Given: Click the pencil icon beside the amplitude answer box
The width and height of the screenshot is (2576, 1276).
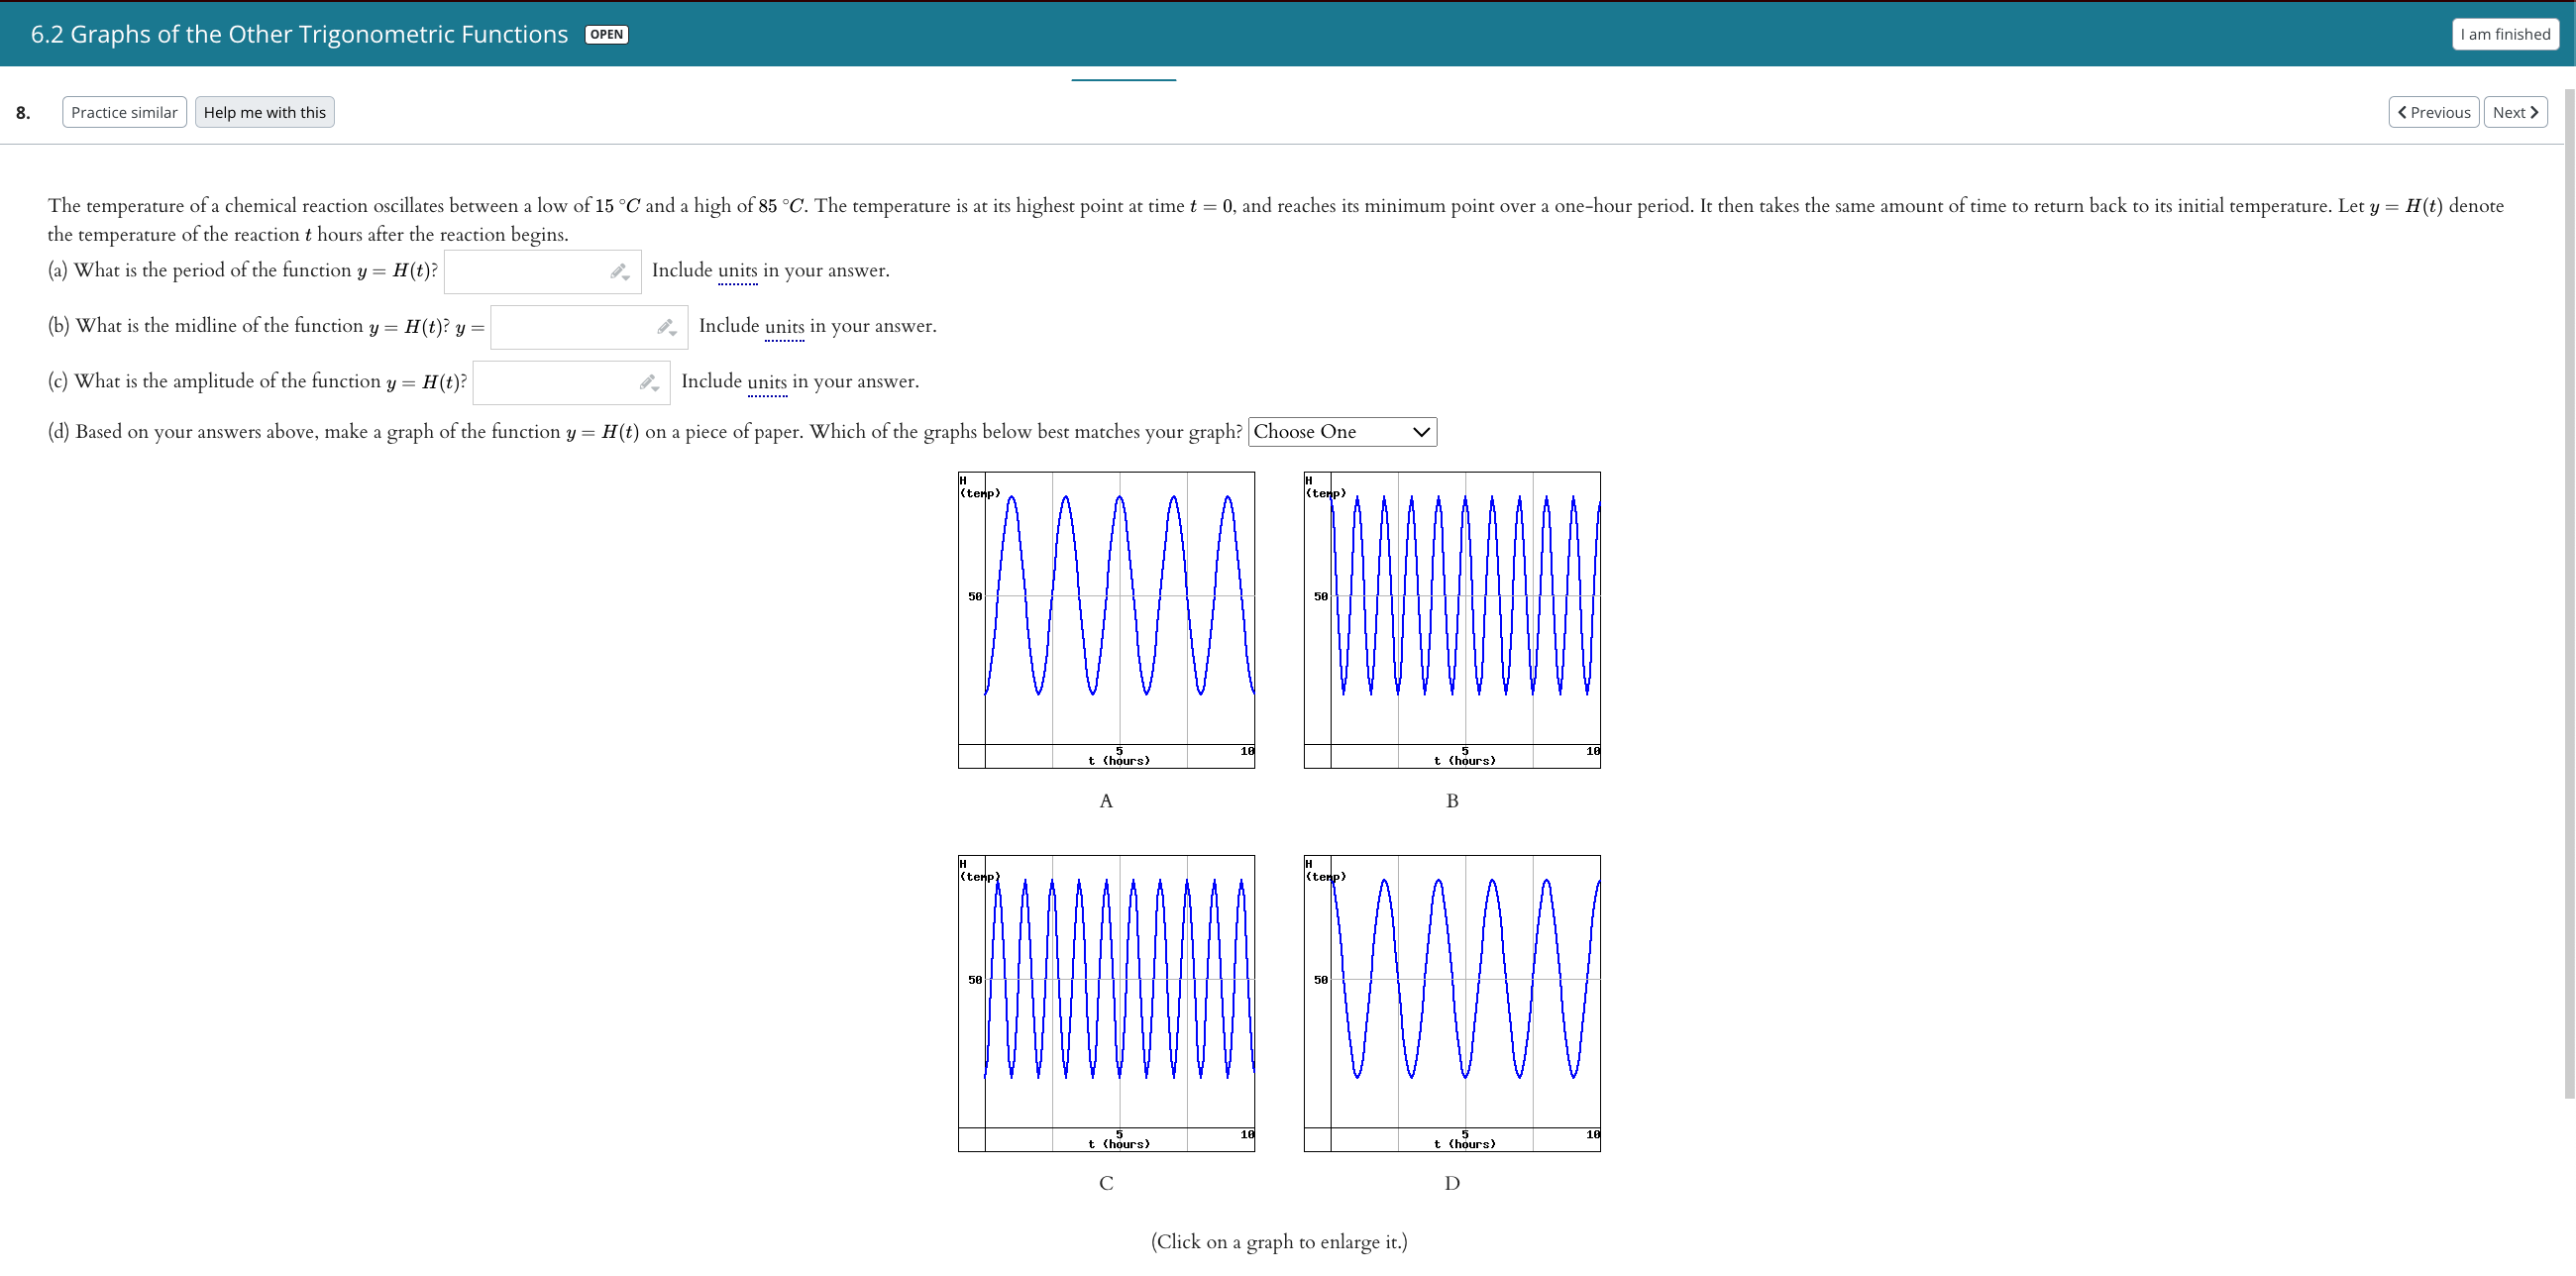Looking at the screenshot, I should [x=646, y=380].
